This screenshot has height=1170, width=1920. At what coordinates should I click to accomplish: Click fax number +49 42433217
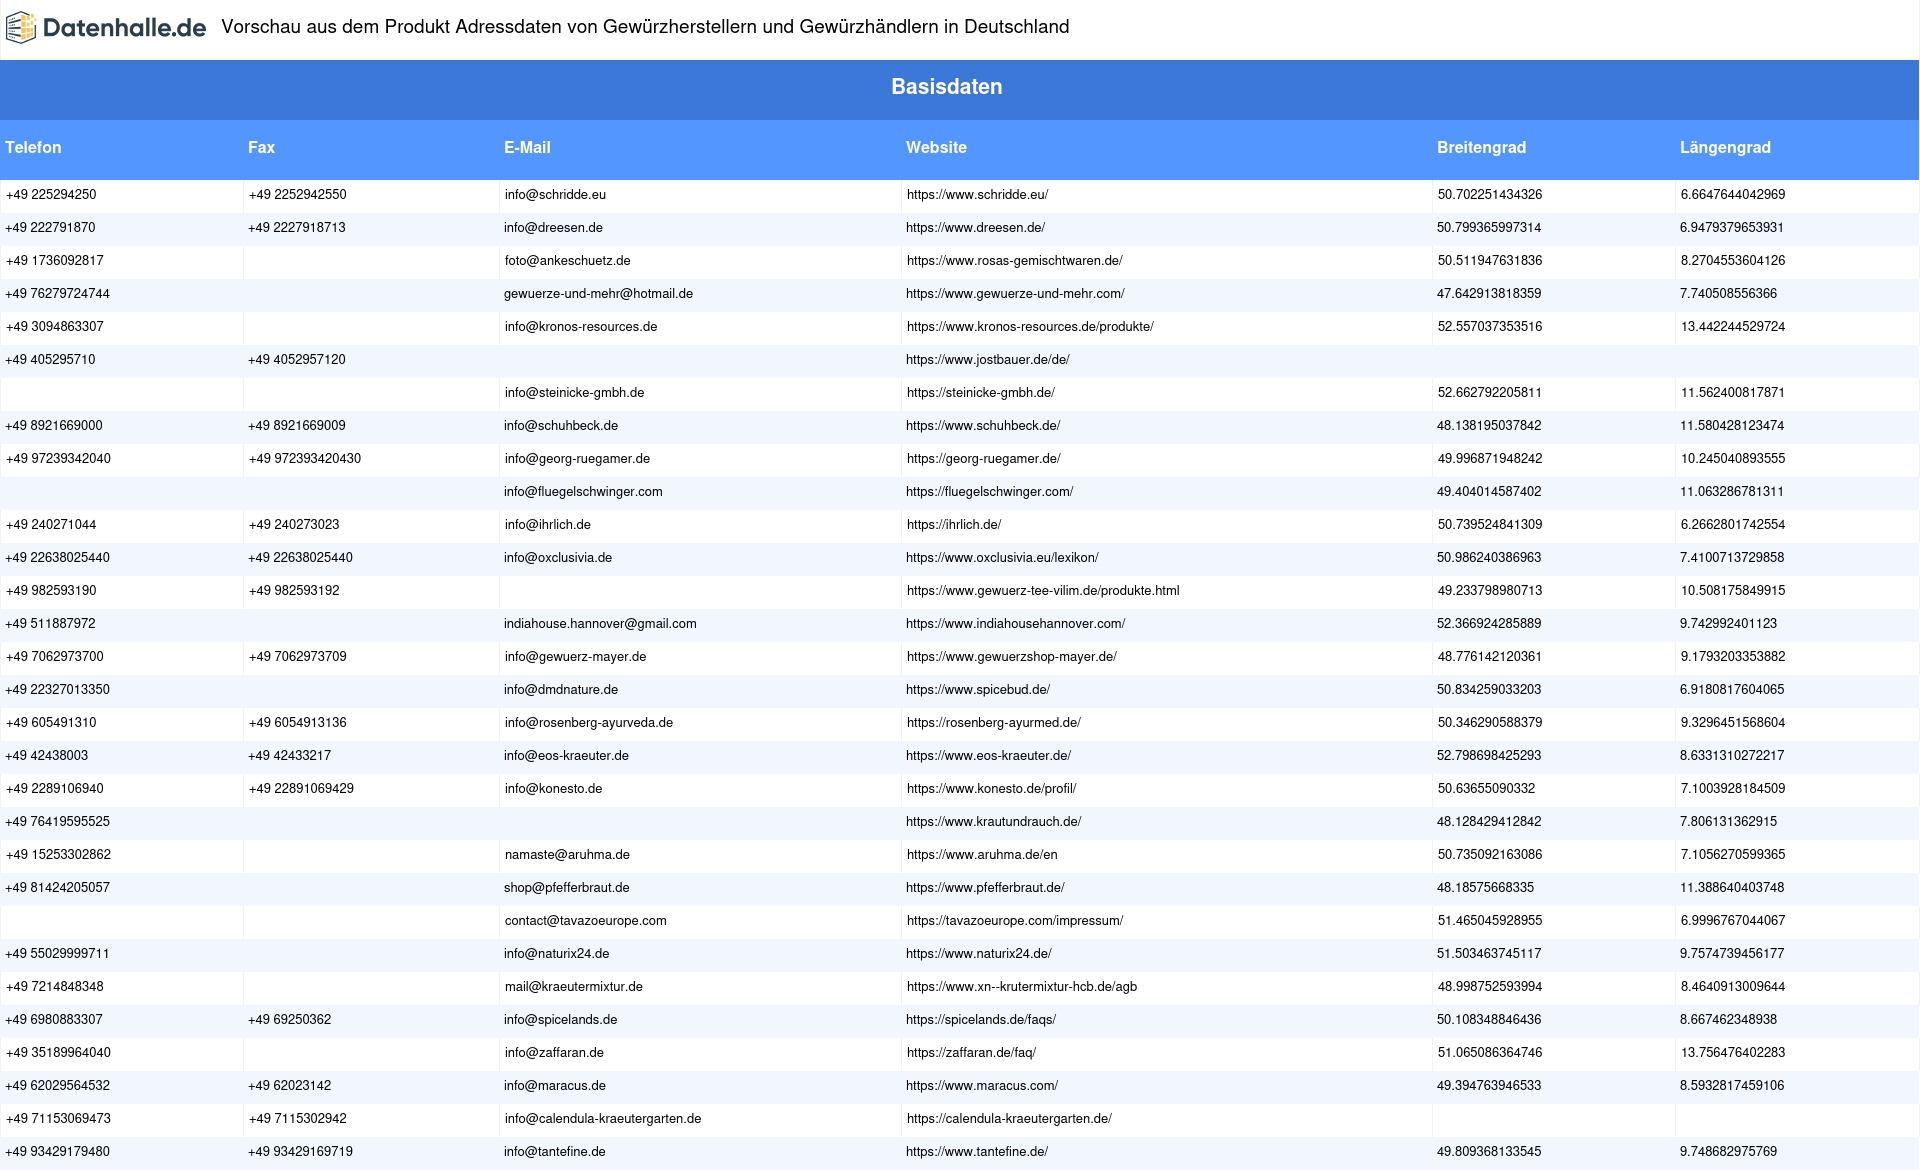[x=289, y=756]
